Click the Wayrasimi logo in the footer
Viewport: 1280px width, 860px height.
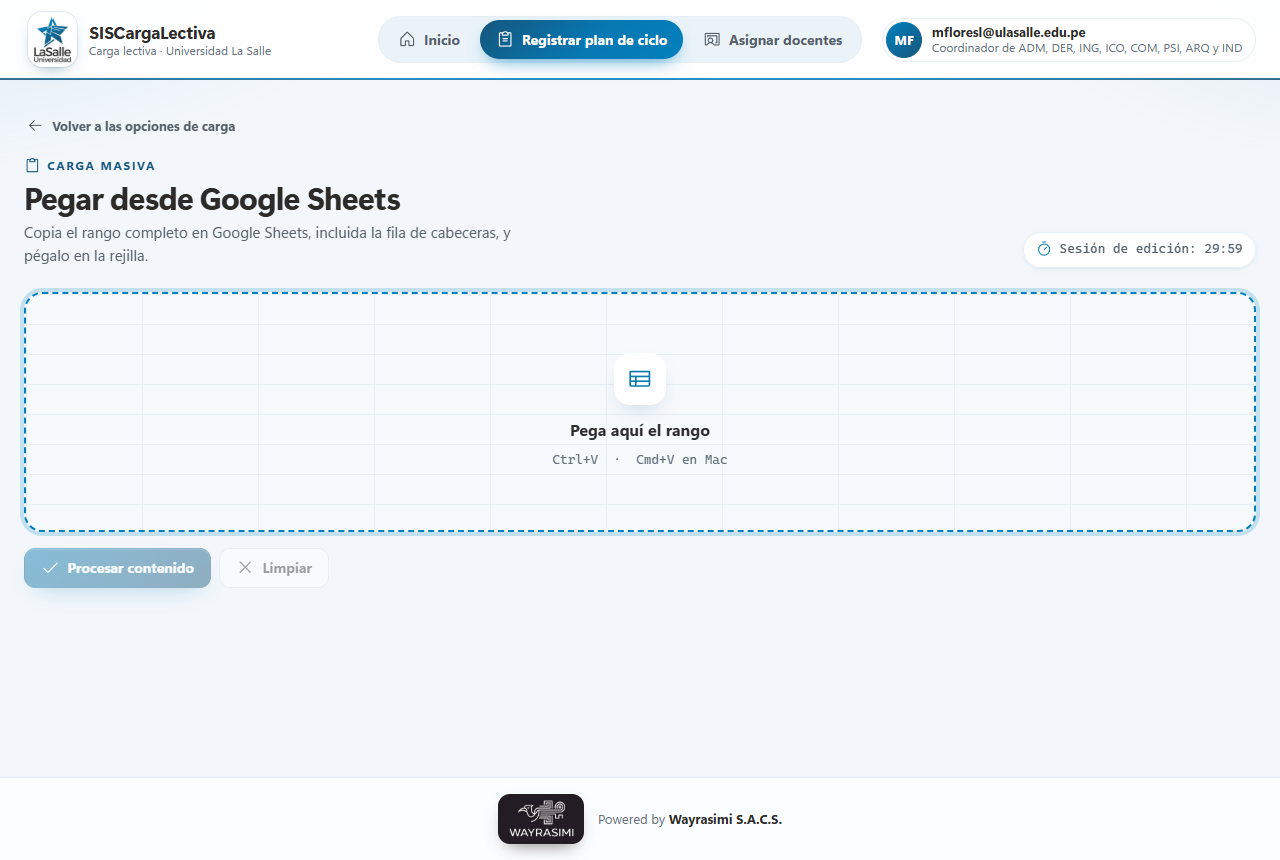541,819
